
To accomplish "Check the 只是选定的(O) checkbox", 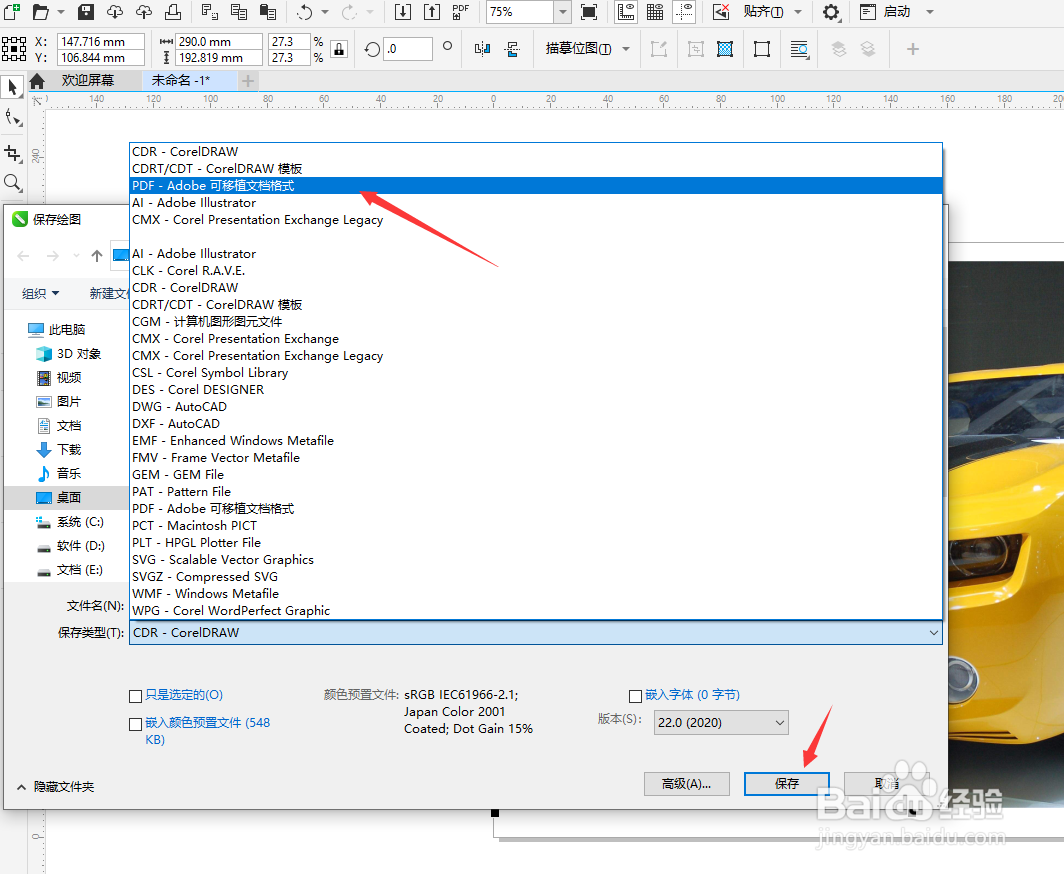I will click(135, 696).
